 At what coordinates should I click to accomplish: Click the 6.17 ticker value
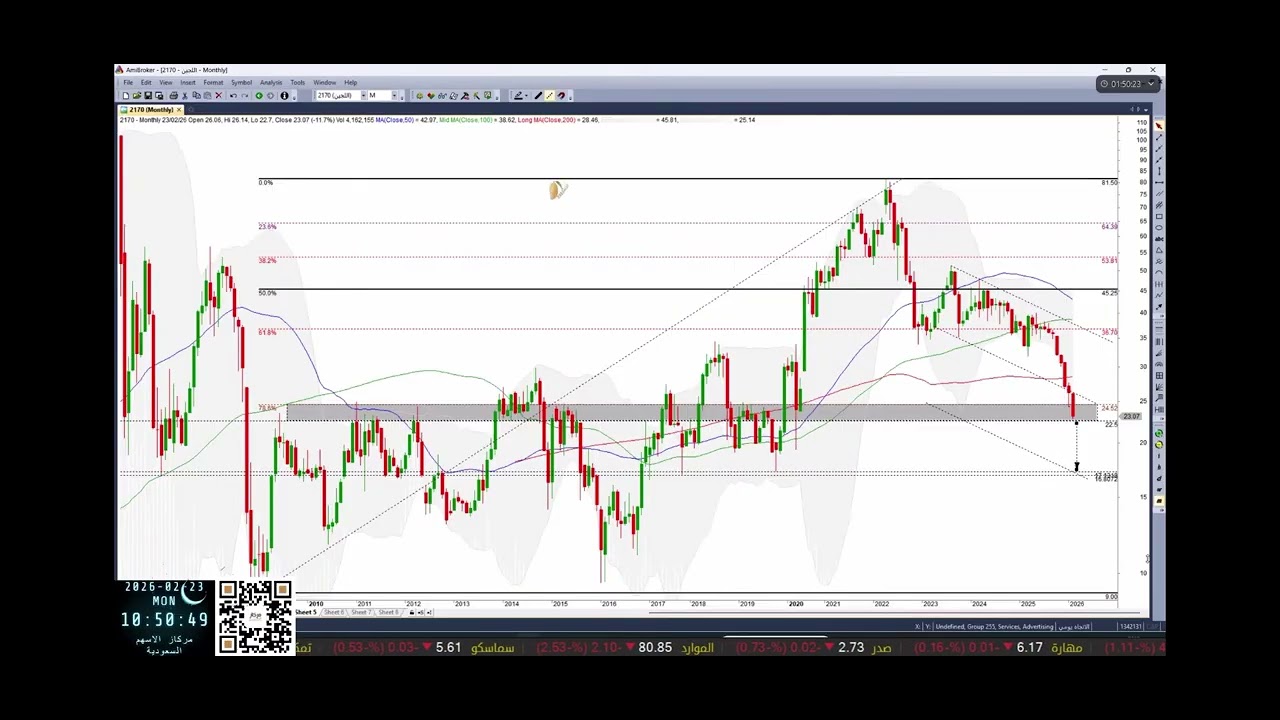(x=1030, y=648)
